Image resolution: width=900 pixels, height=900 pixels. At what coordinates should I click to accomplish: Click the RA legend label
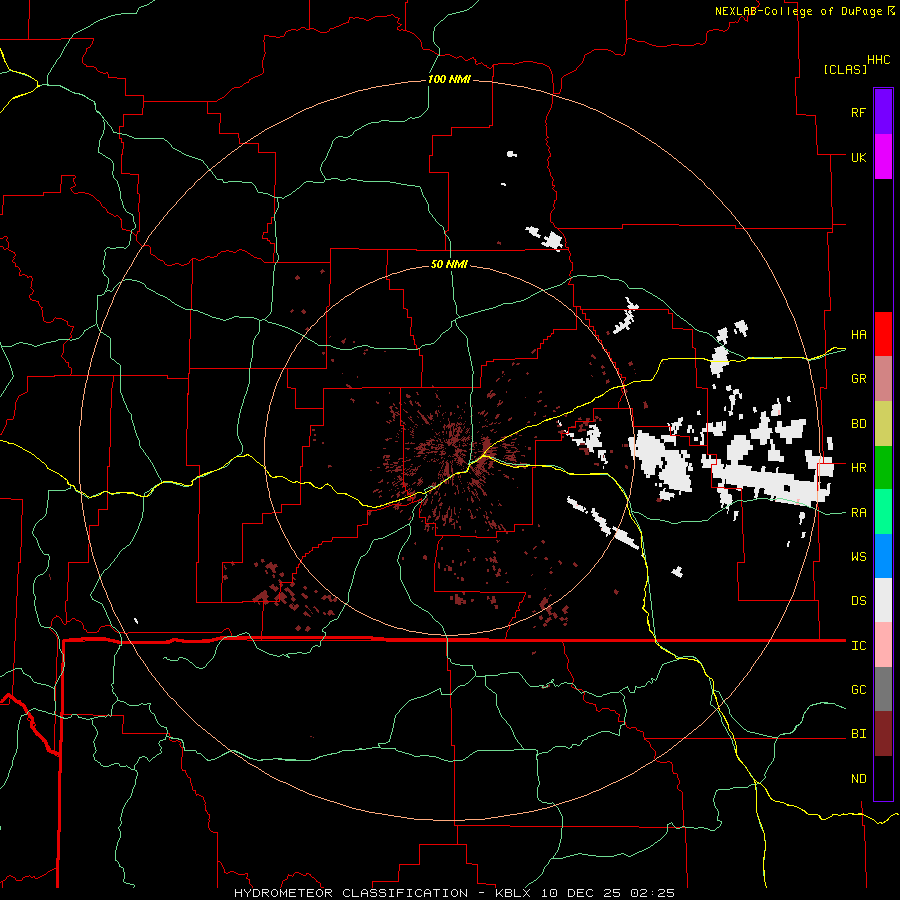858,513
